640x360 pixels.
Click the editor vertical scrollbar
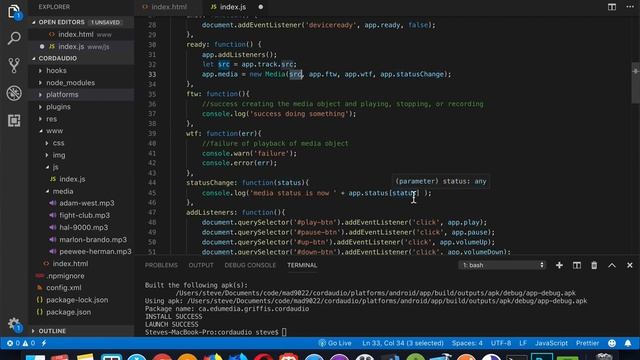coord(636,84)
